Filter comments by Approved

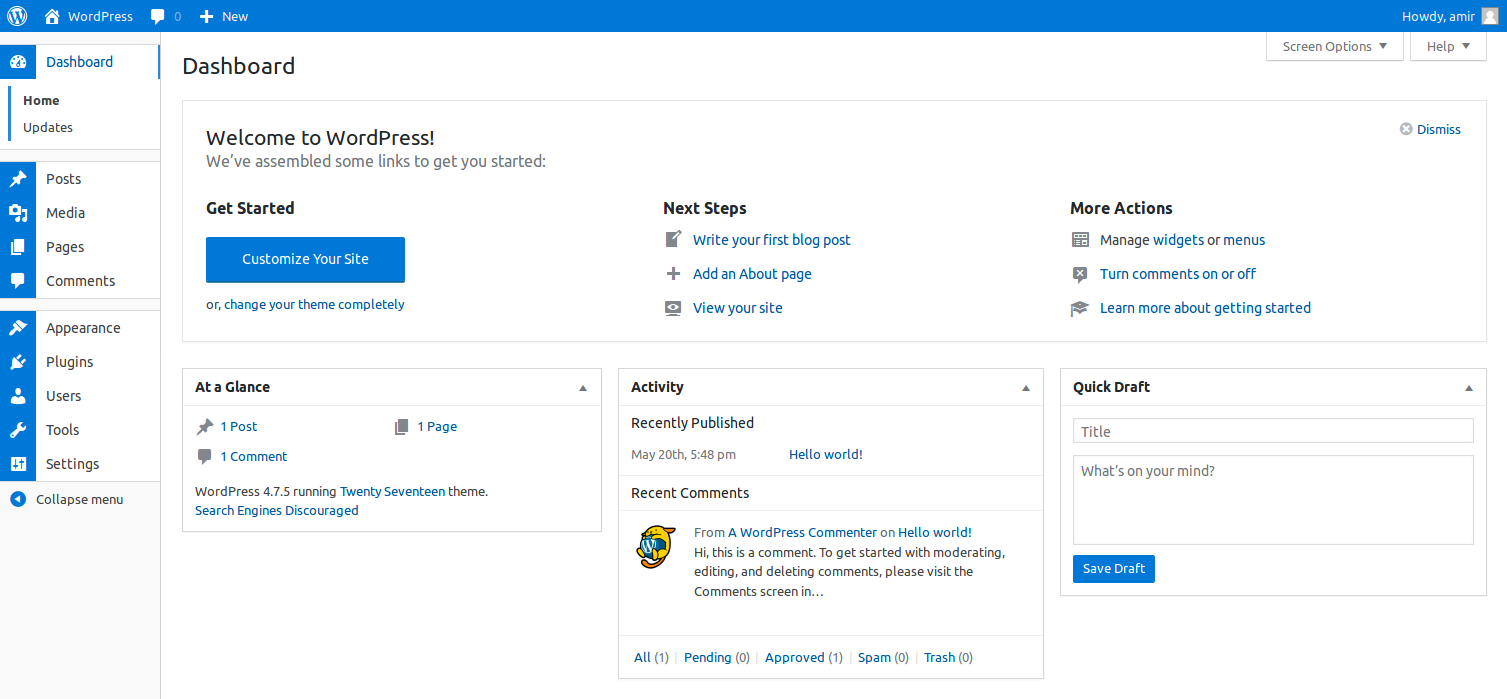click(795, 657)
